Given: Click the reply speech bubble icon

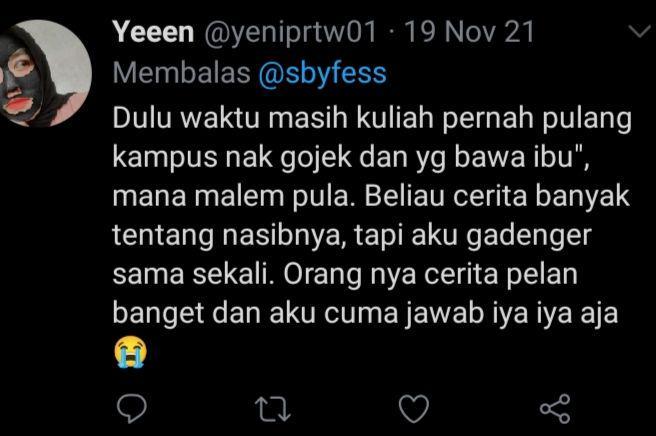Looking at the screenshot, I should click(132, 408).
